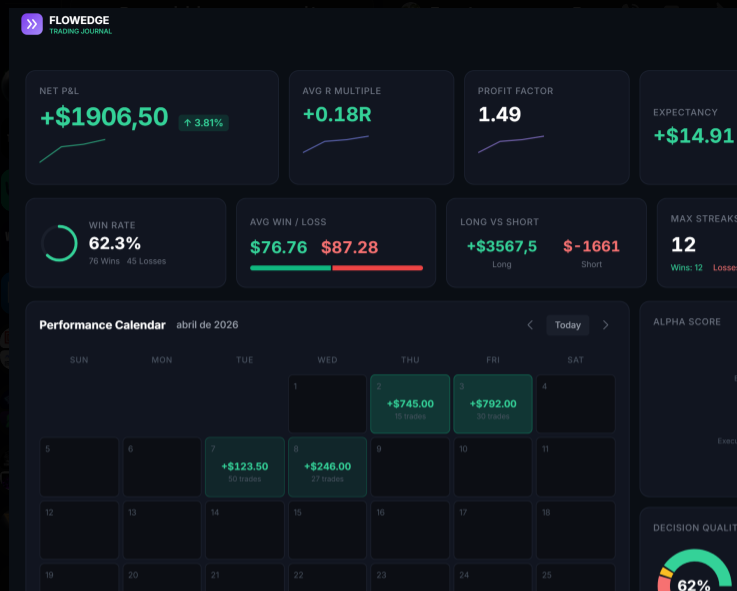Select calendar day 11
This screenshot has width=737, height=591.
[x=576, y=467]
